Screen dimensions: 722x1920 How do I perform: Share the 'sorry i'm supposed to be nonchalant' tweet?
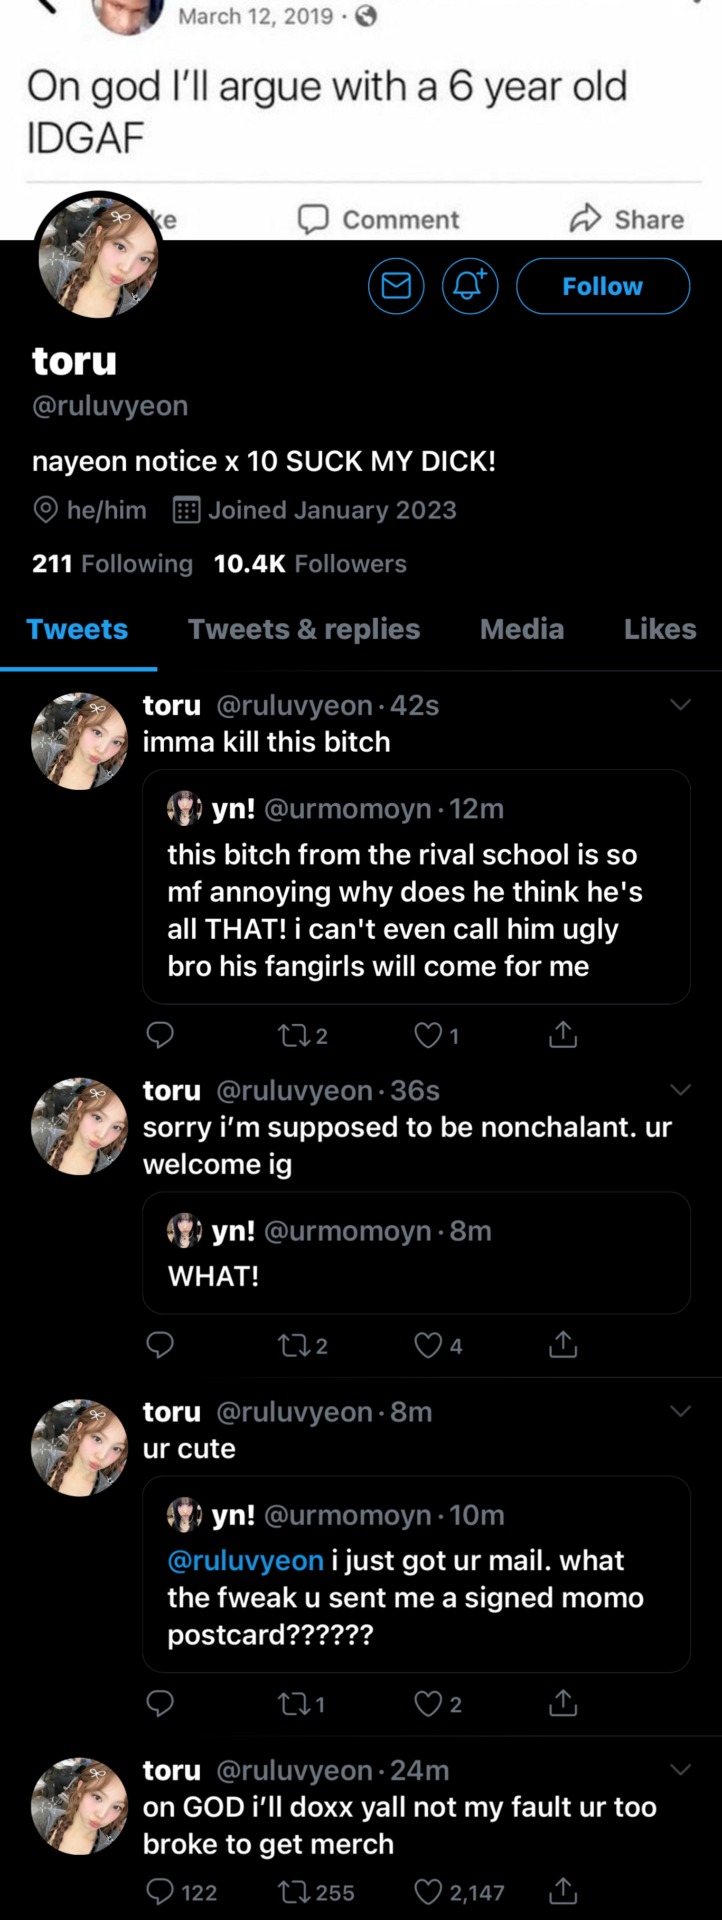pyautogui.click(x=563, y=1345)
